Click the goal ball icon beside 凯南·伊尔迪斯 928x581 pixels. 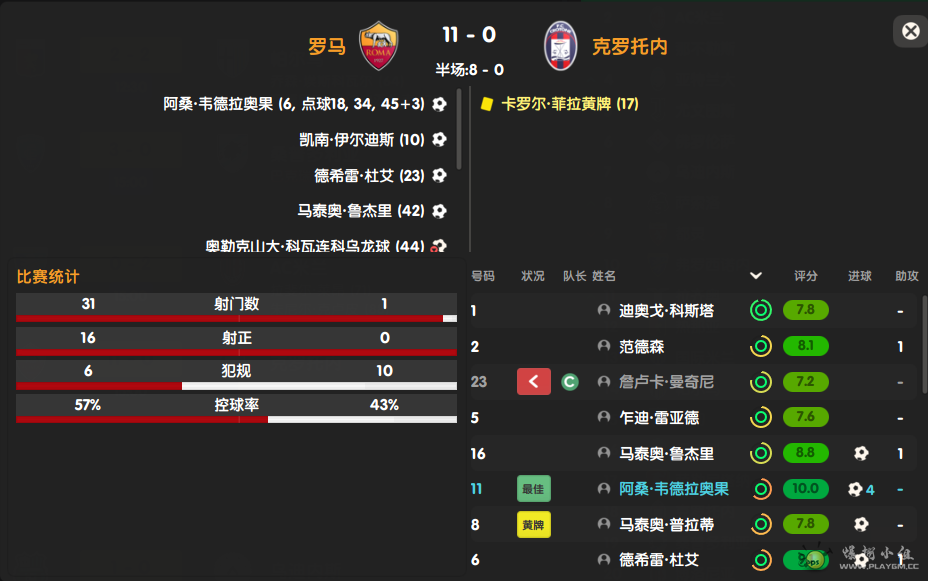(439, 140)
